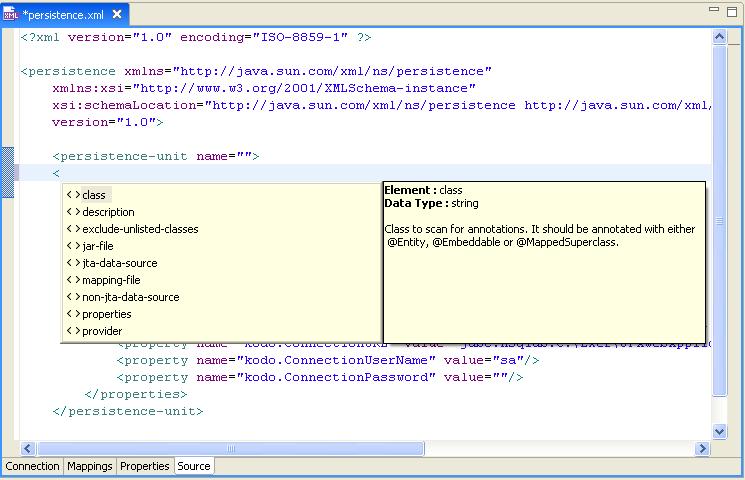This screenshot has width=745, height=480.
Task: Select the Source tab
Action: click(193, 466)
